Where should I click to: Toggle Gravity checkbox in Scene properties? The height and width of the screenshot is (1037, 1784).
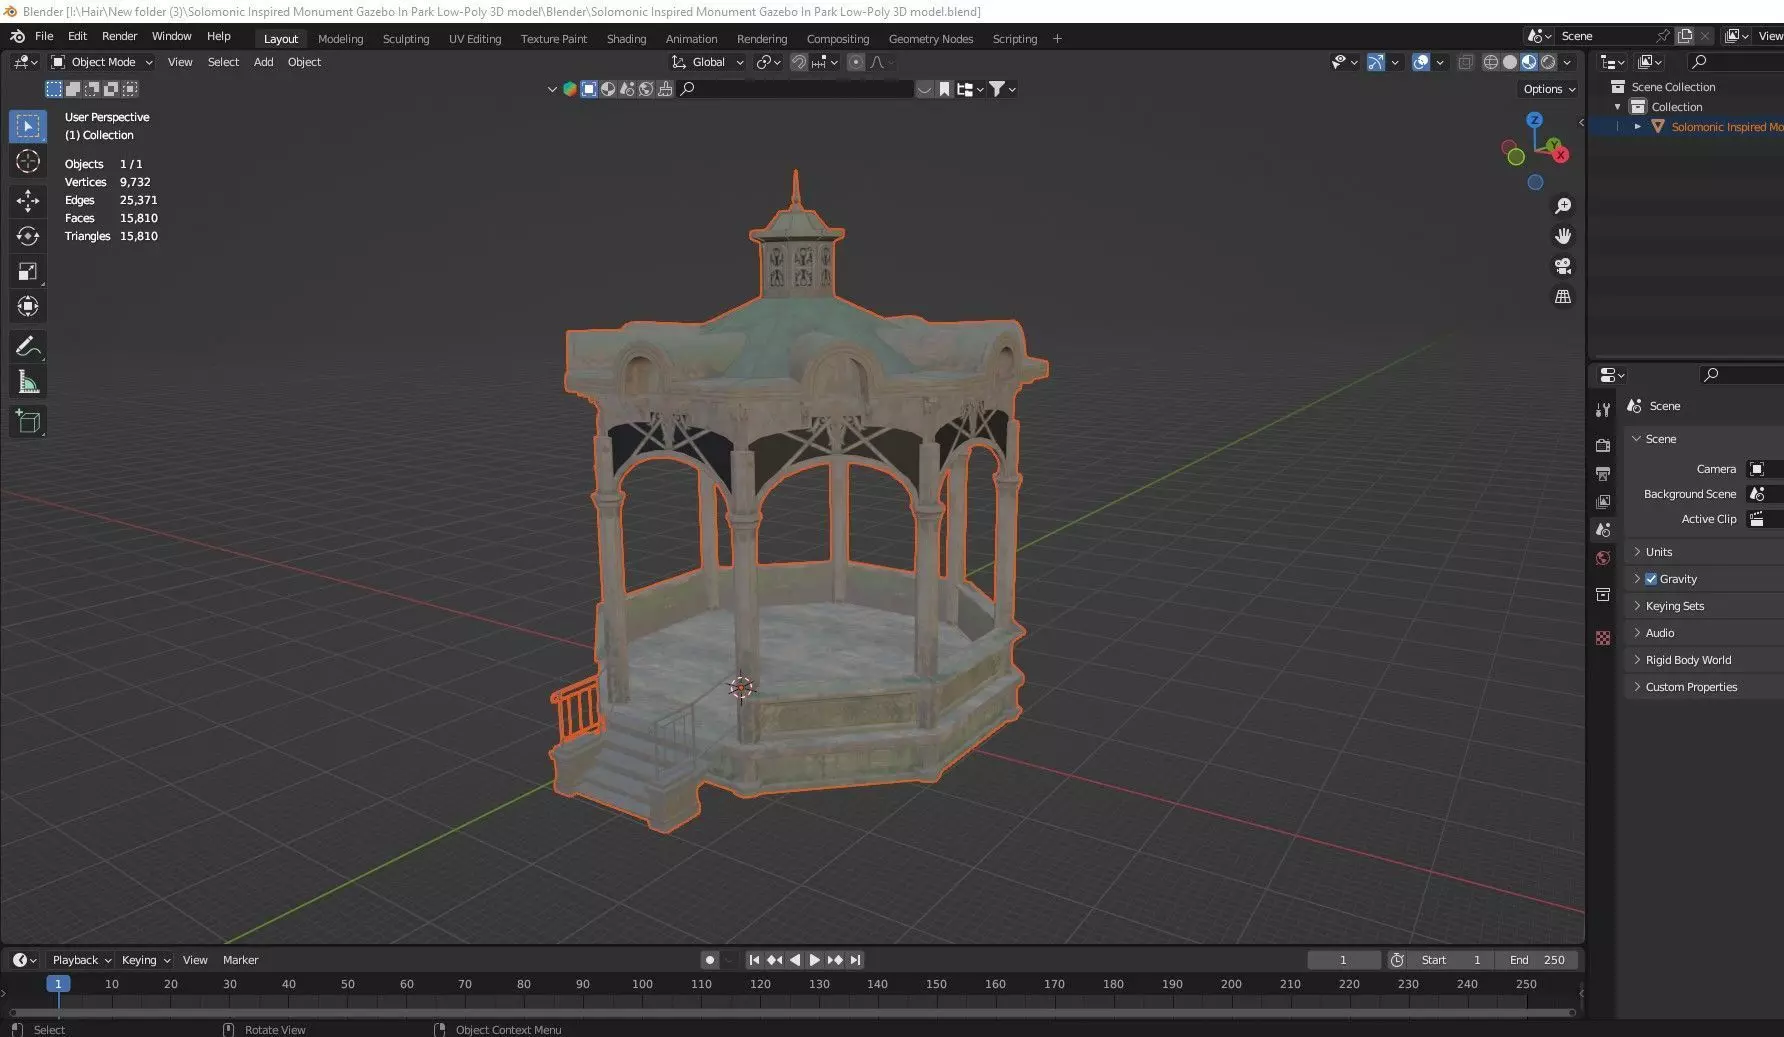coord(1651,579)
